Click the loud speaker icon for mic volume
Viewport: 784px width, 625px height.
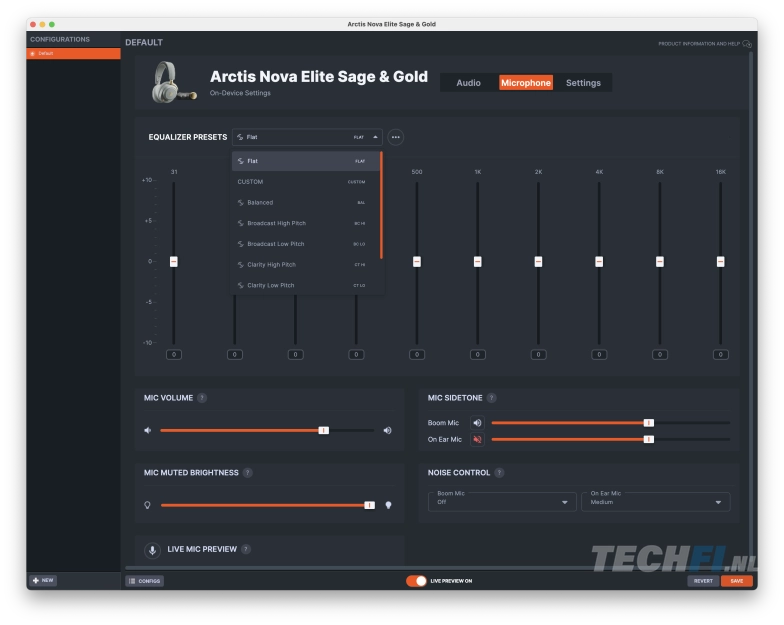tap(388, 430)
